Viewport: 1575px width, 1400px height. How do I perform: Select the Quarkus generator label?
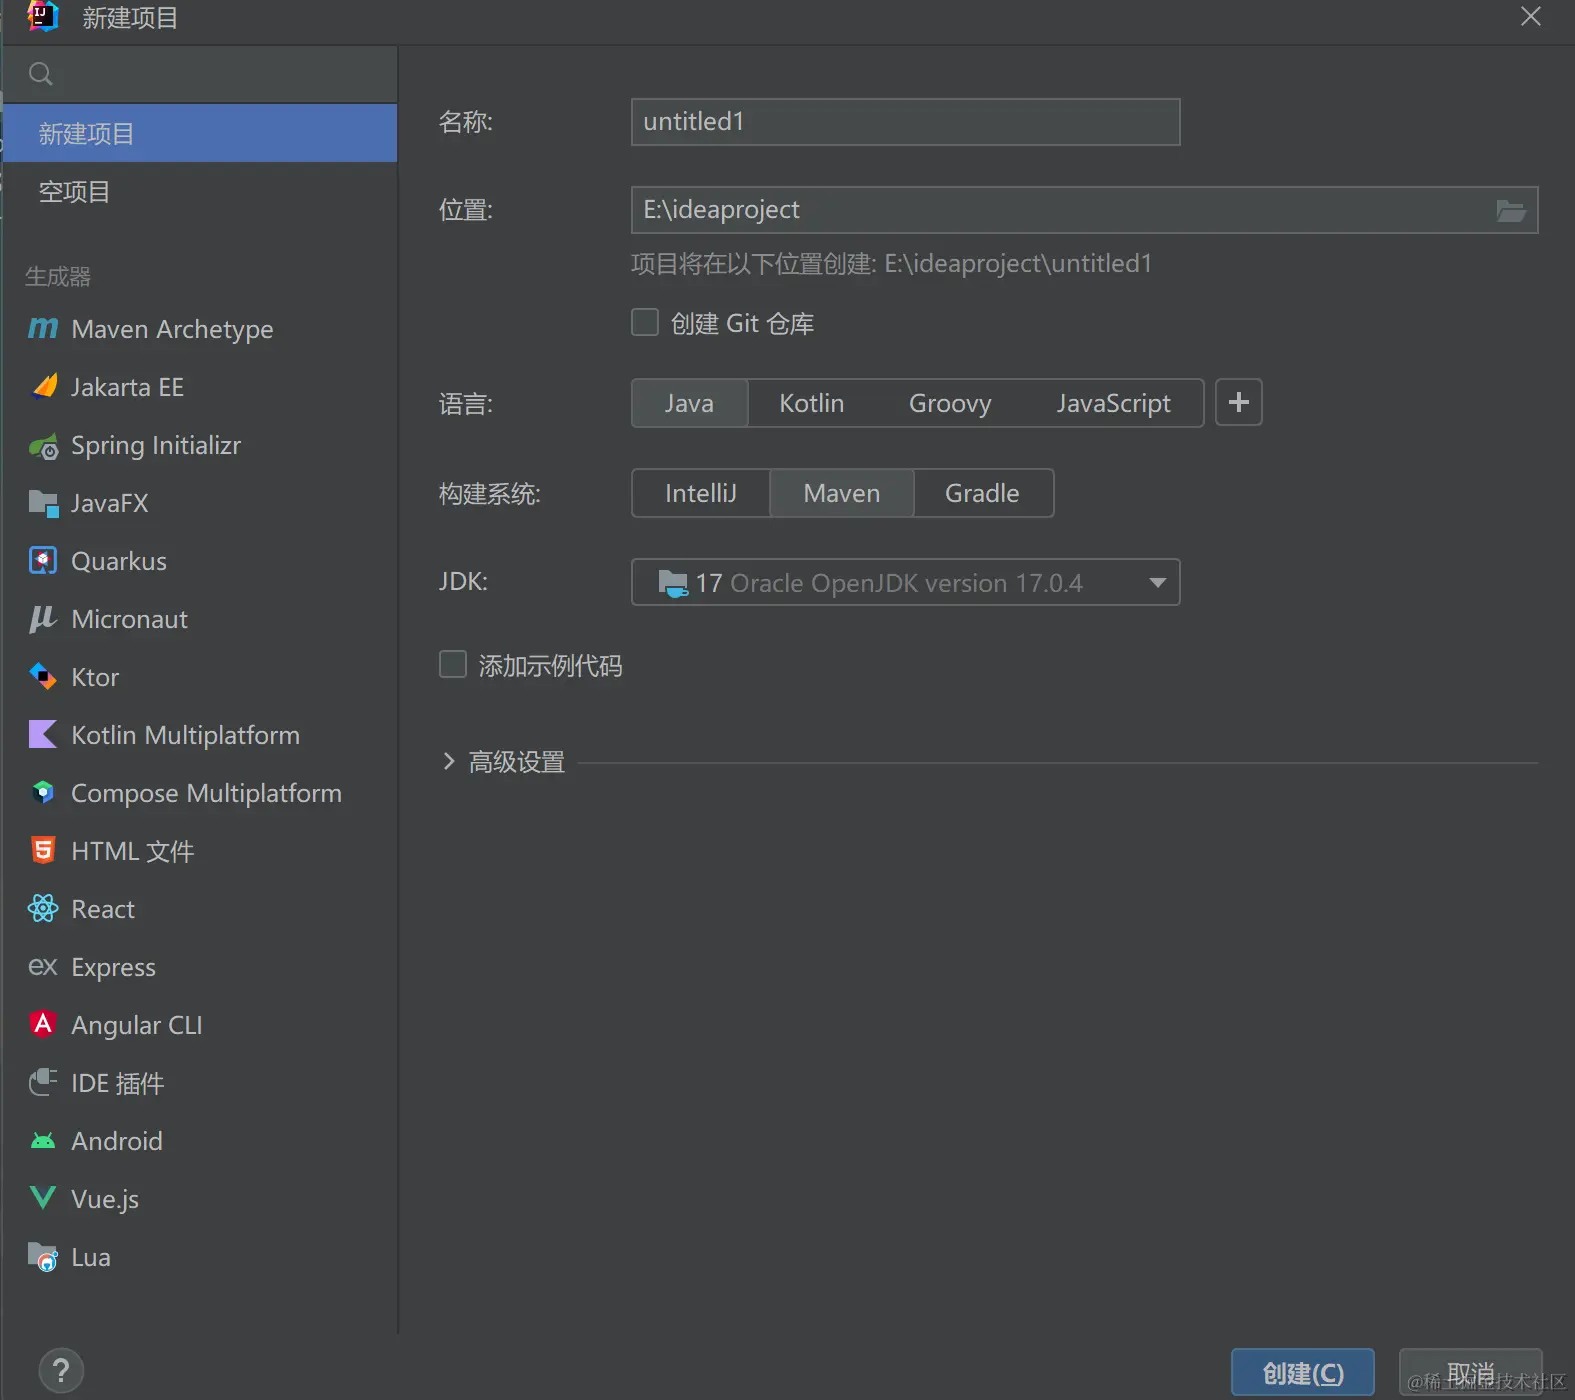119,561
